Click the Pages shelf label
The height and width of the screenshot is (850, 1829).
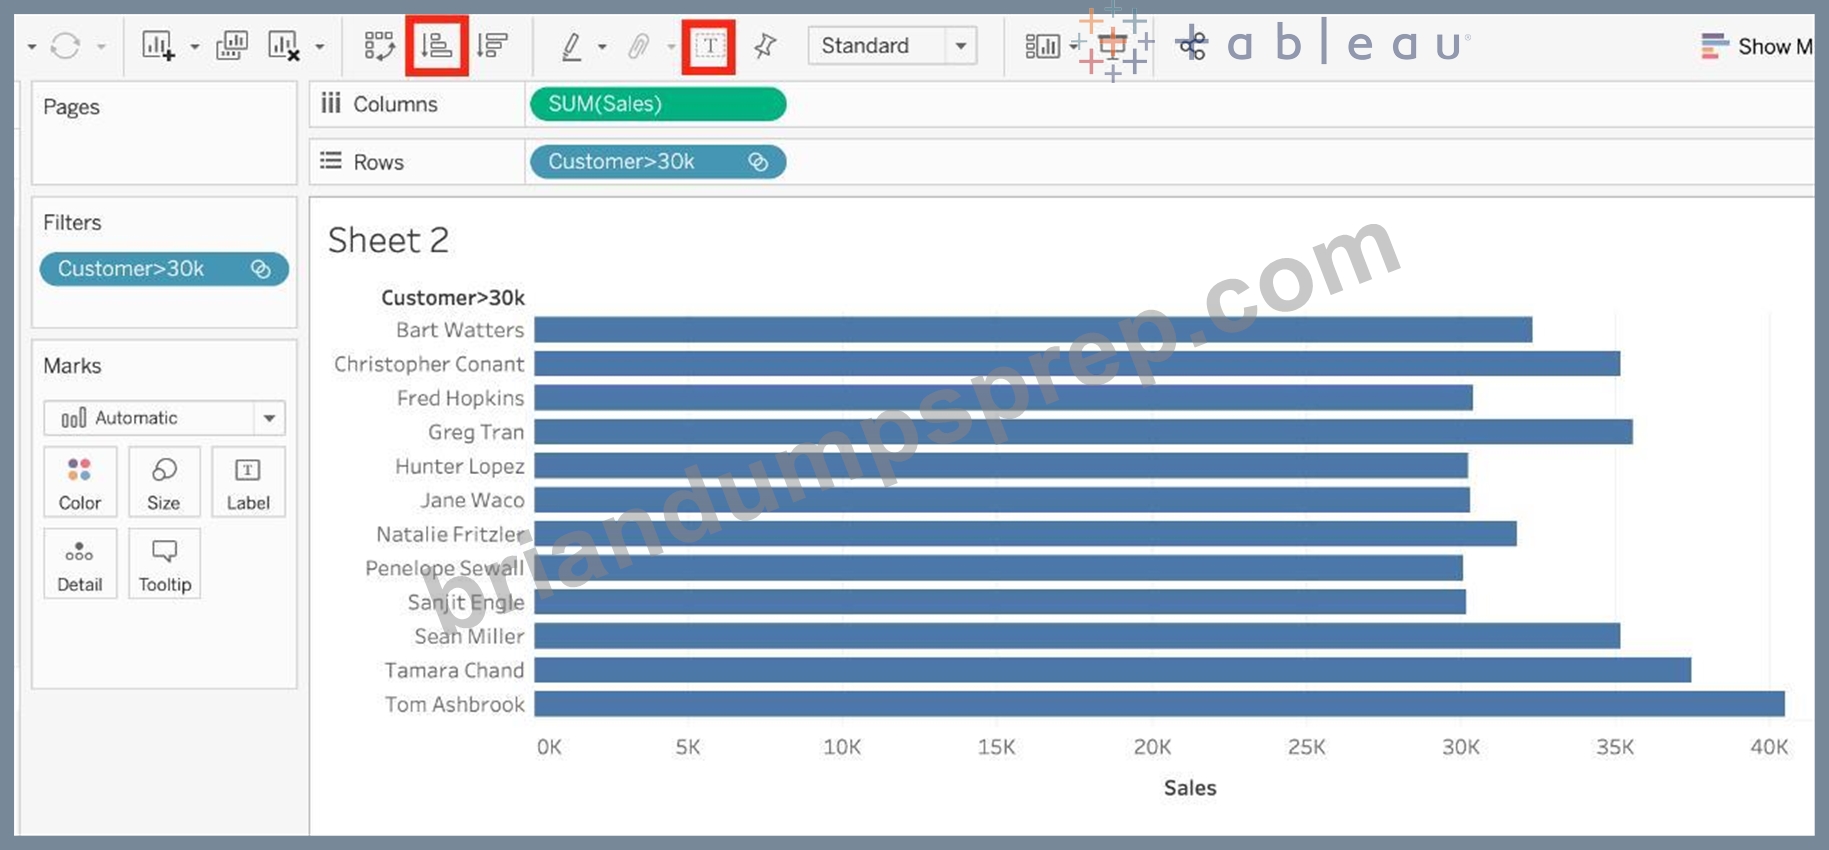point(71,107)
